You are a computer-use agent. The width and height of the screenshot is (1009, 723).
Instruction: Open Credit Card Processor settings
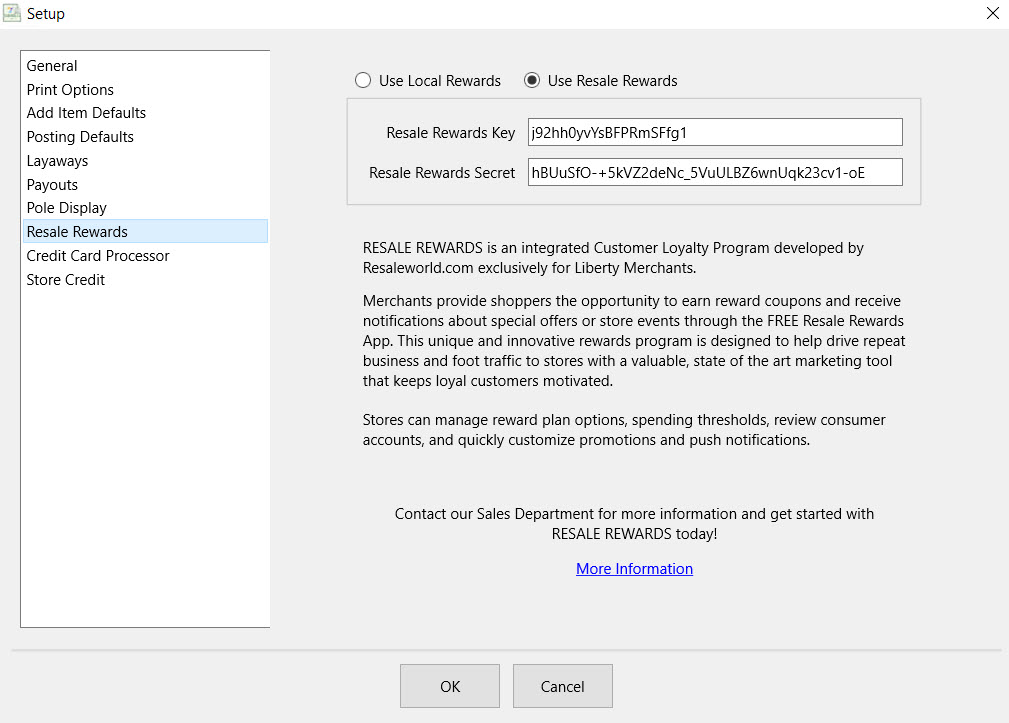click(x=98, y=256)
